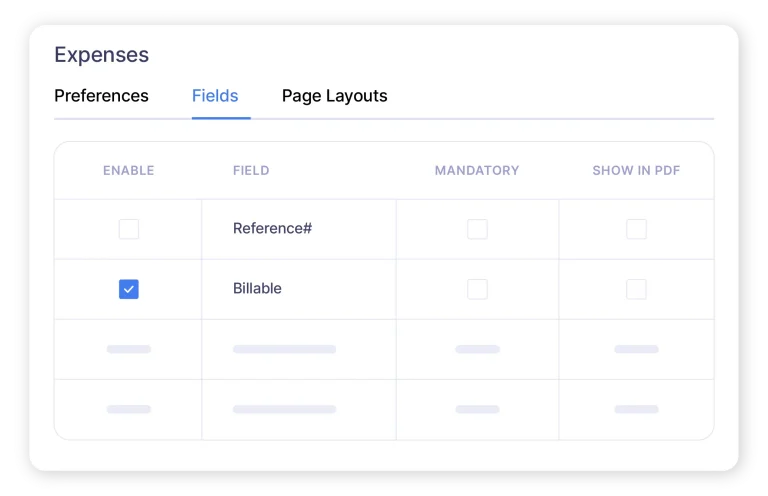The width and height of the screenshot is (768, 496).
Task: Enable the Reference# field checkbox
Action: click(129, 229)
